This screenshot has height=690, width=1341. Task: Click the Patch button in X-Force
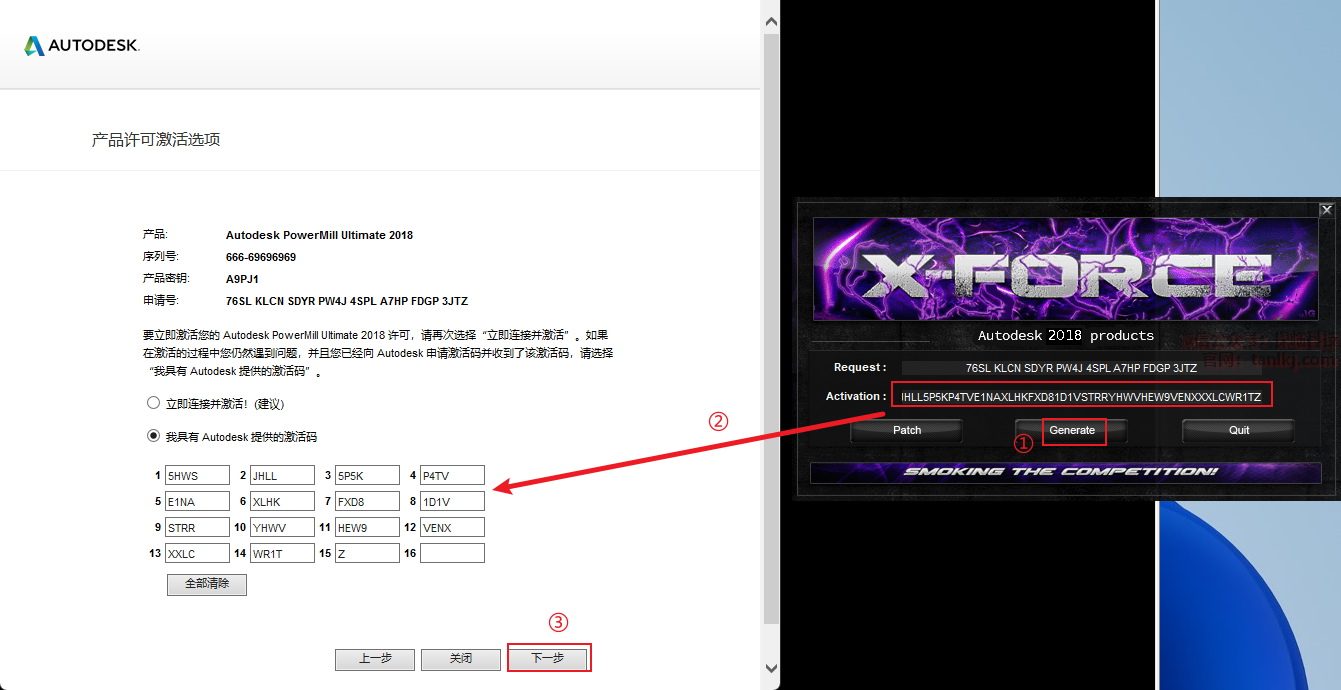click(x=907, y=430)
